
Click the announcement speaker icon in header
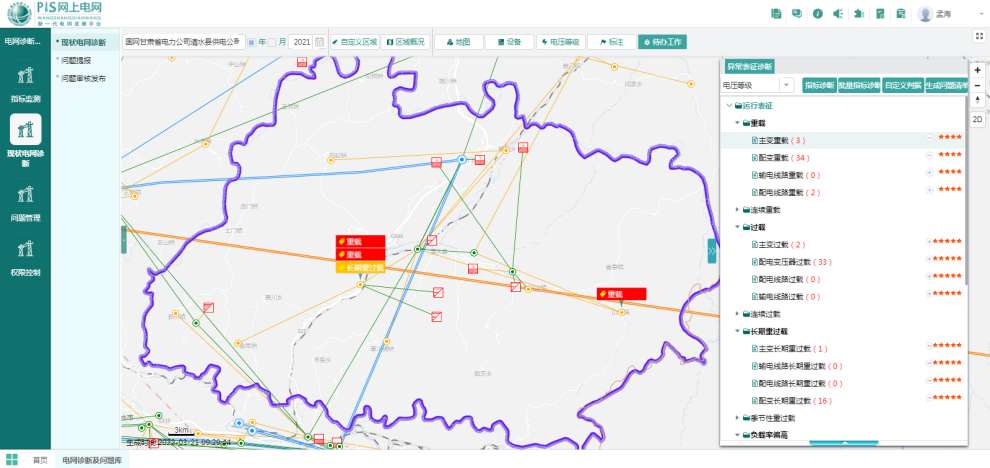pos(837,14)
